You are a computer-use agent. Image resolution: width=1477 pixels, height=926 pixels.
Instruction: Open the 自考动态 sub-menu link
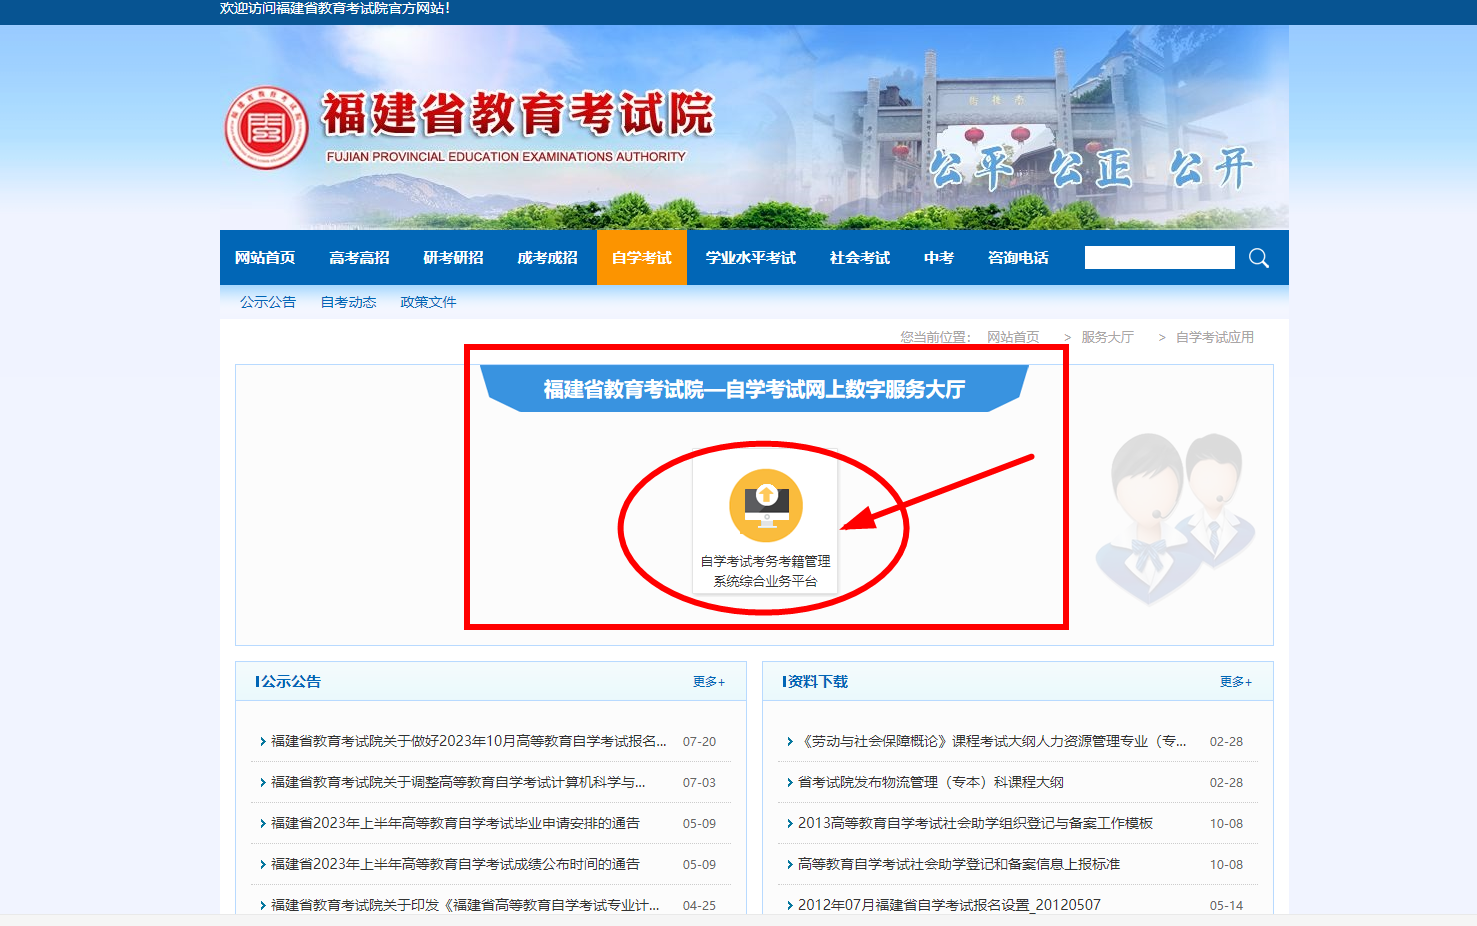348,302
